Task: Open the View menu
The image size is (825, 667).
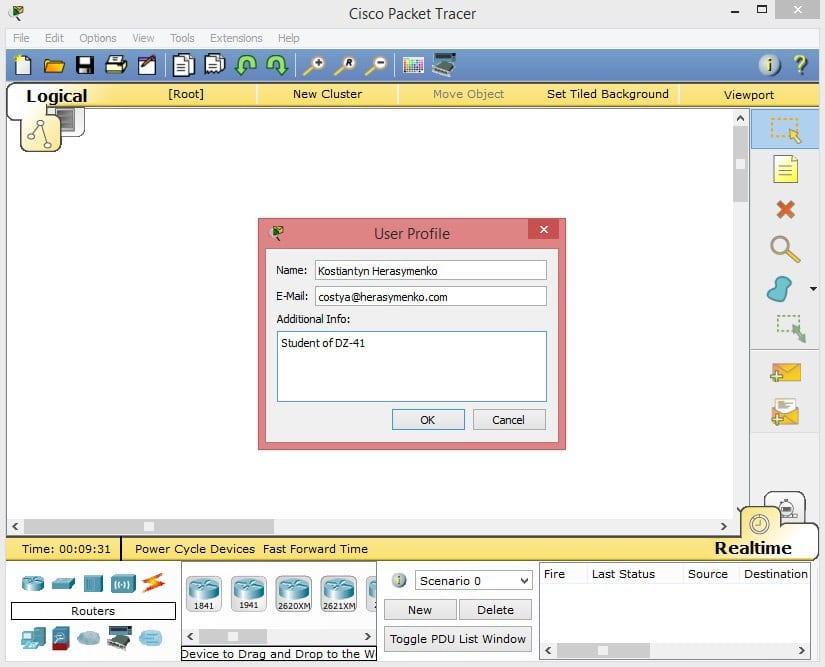Action: [143, 38]
